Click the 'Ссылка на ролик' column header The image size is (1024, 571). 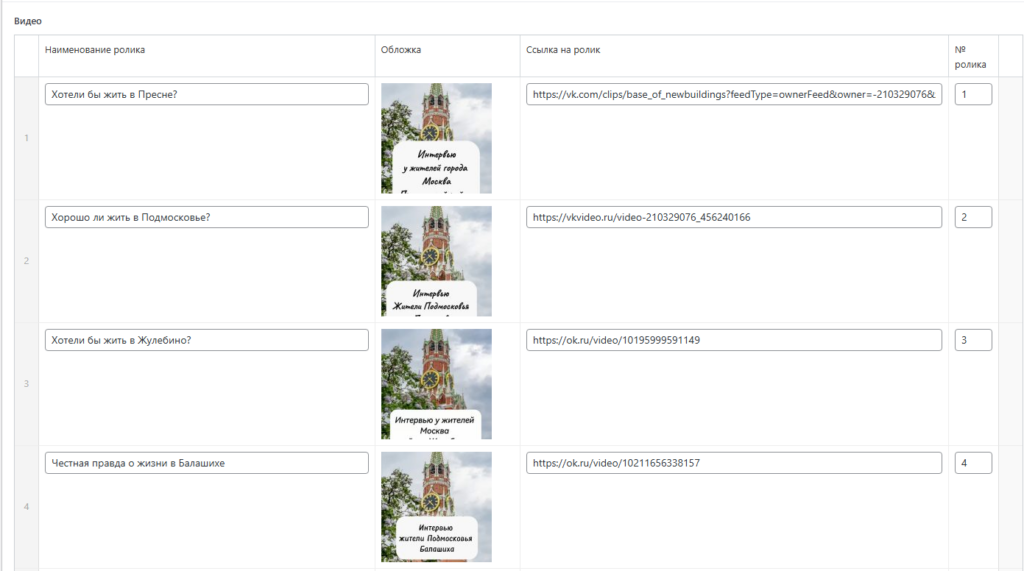click(563, 50)
